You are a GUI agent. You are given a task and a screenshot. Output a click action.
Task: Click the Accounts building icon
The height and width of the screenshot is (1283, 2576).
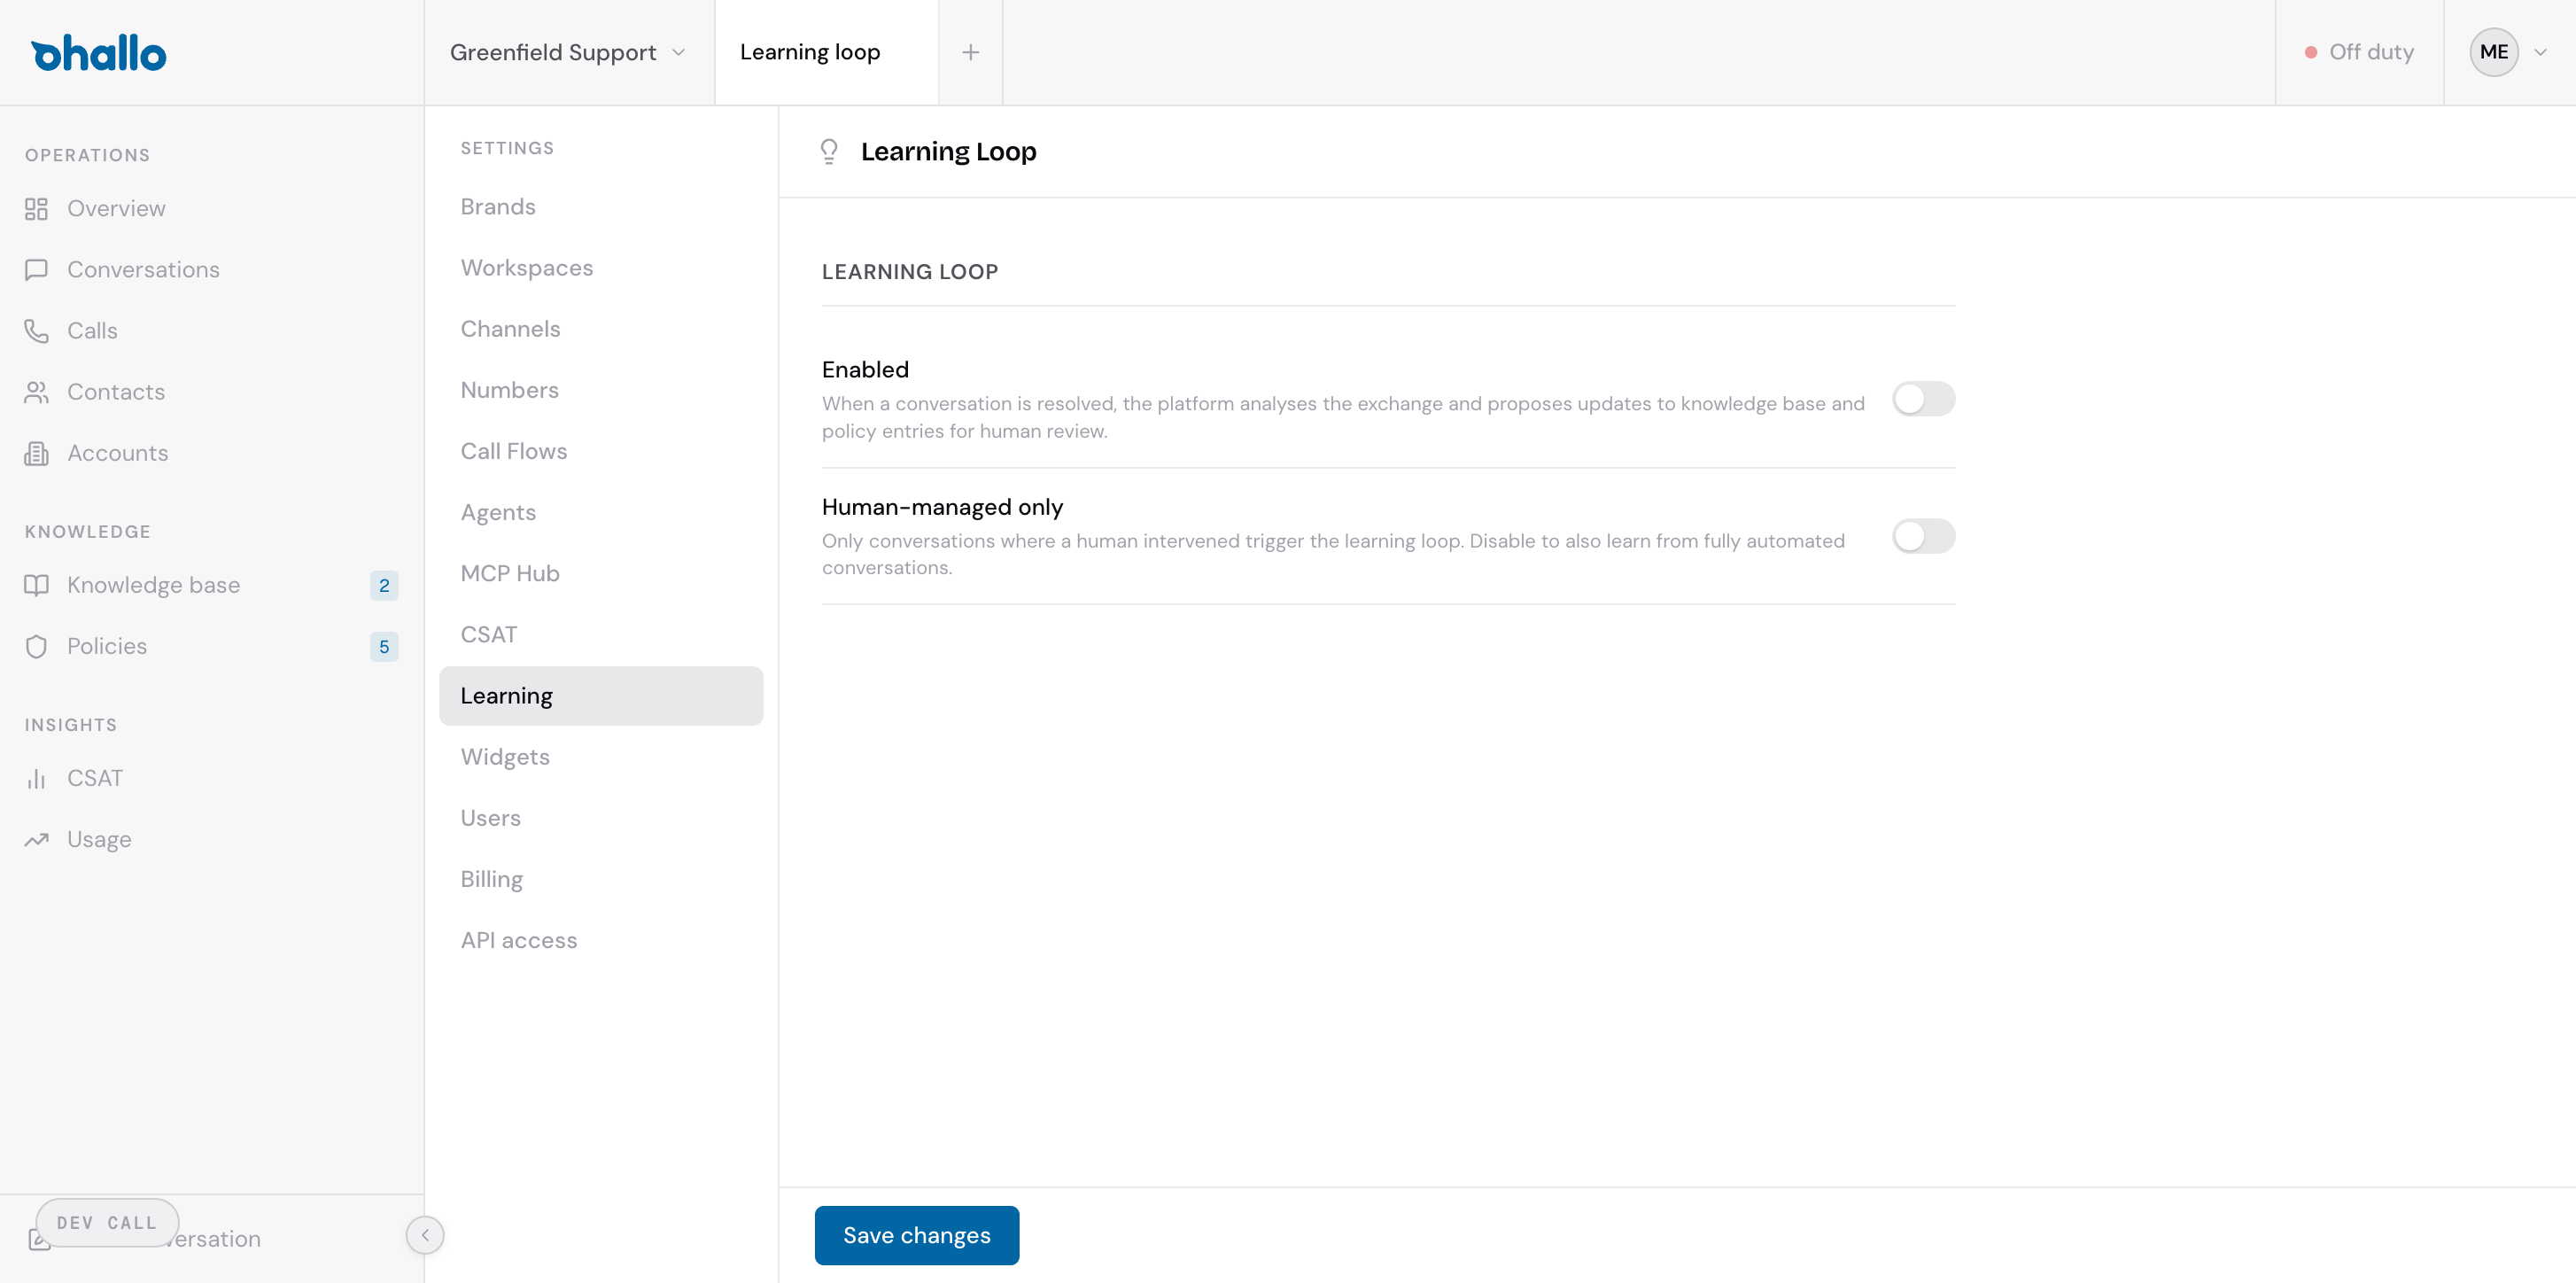(x=36, y=453)
